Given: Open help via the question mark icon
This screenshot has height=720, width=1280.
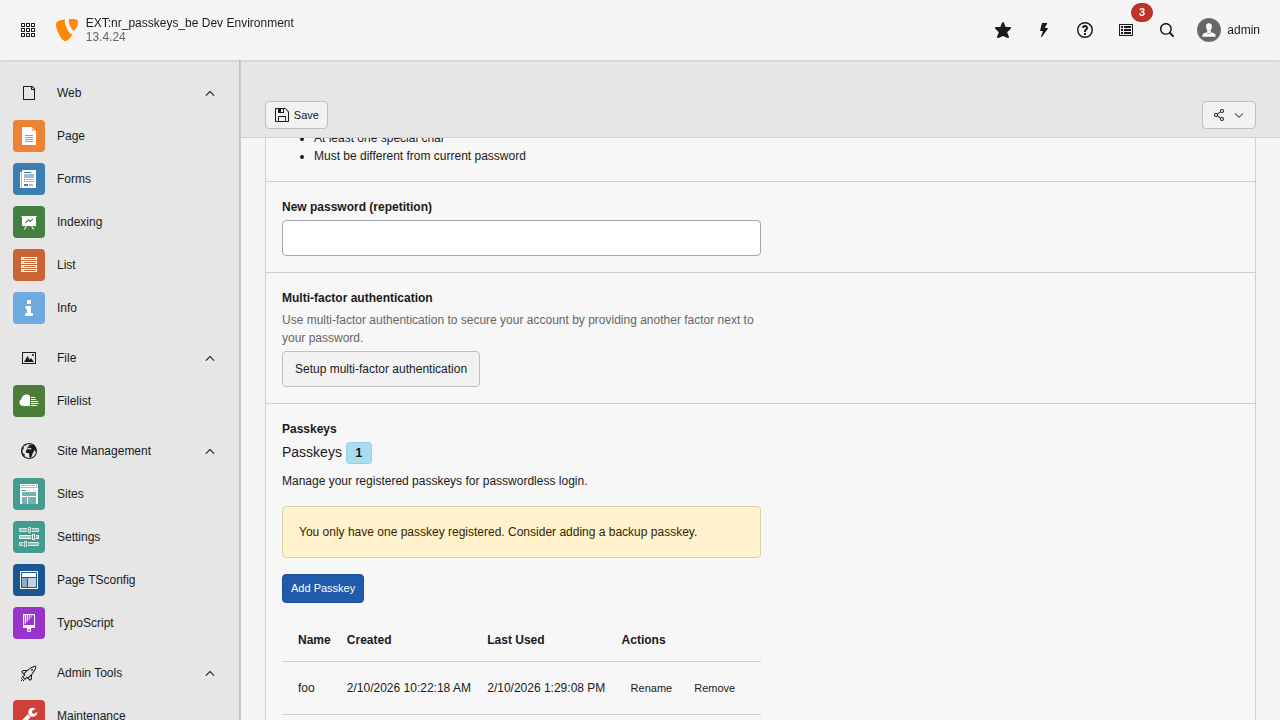Looking at the screenshot, I should [1085, 30].
